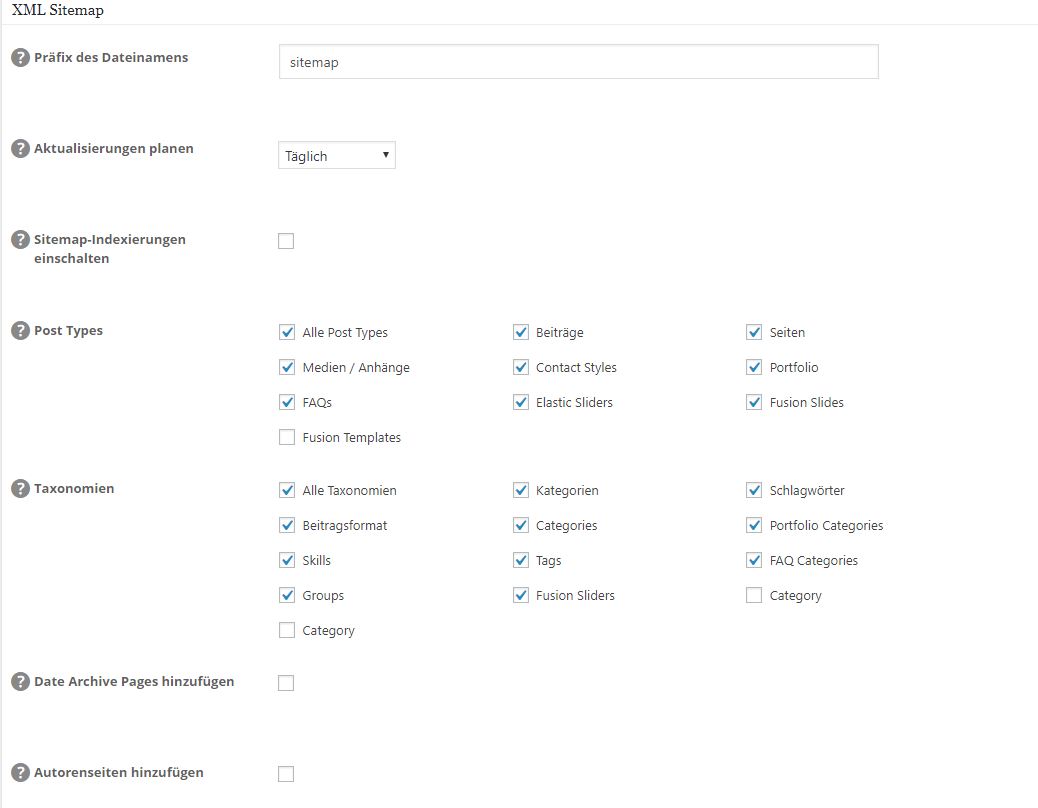This screenshot has height=808, width=1038.
Task: Uncheck the FAQ Categories checkbox
Action: [x=754, y=560]
